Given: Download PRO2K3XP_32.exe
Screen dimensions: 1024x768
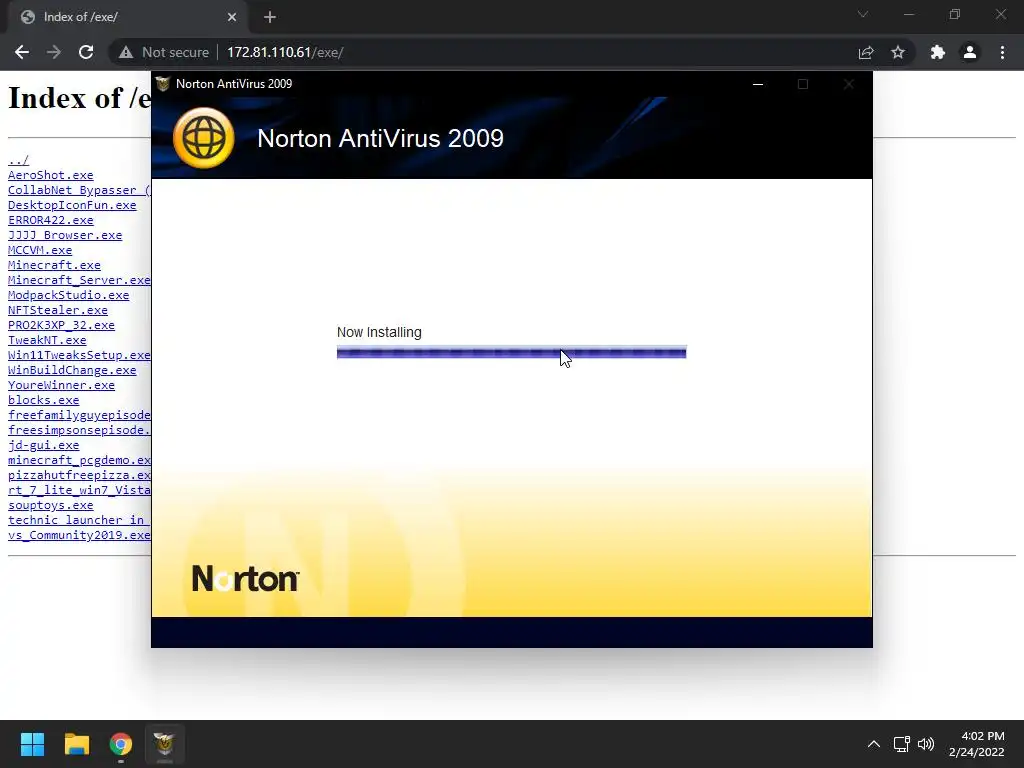Looking at the screenshot, I should tap(61, 325).
